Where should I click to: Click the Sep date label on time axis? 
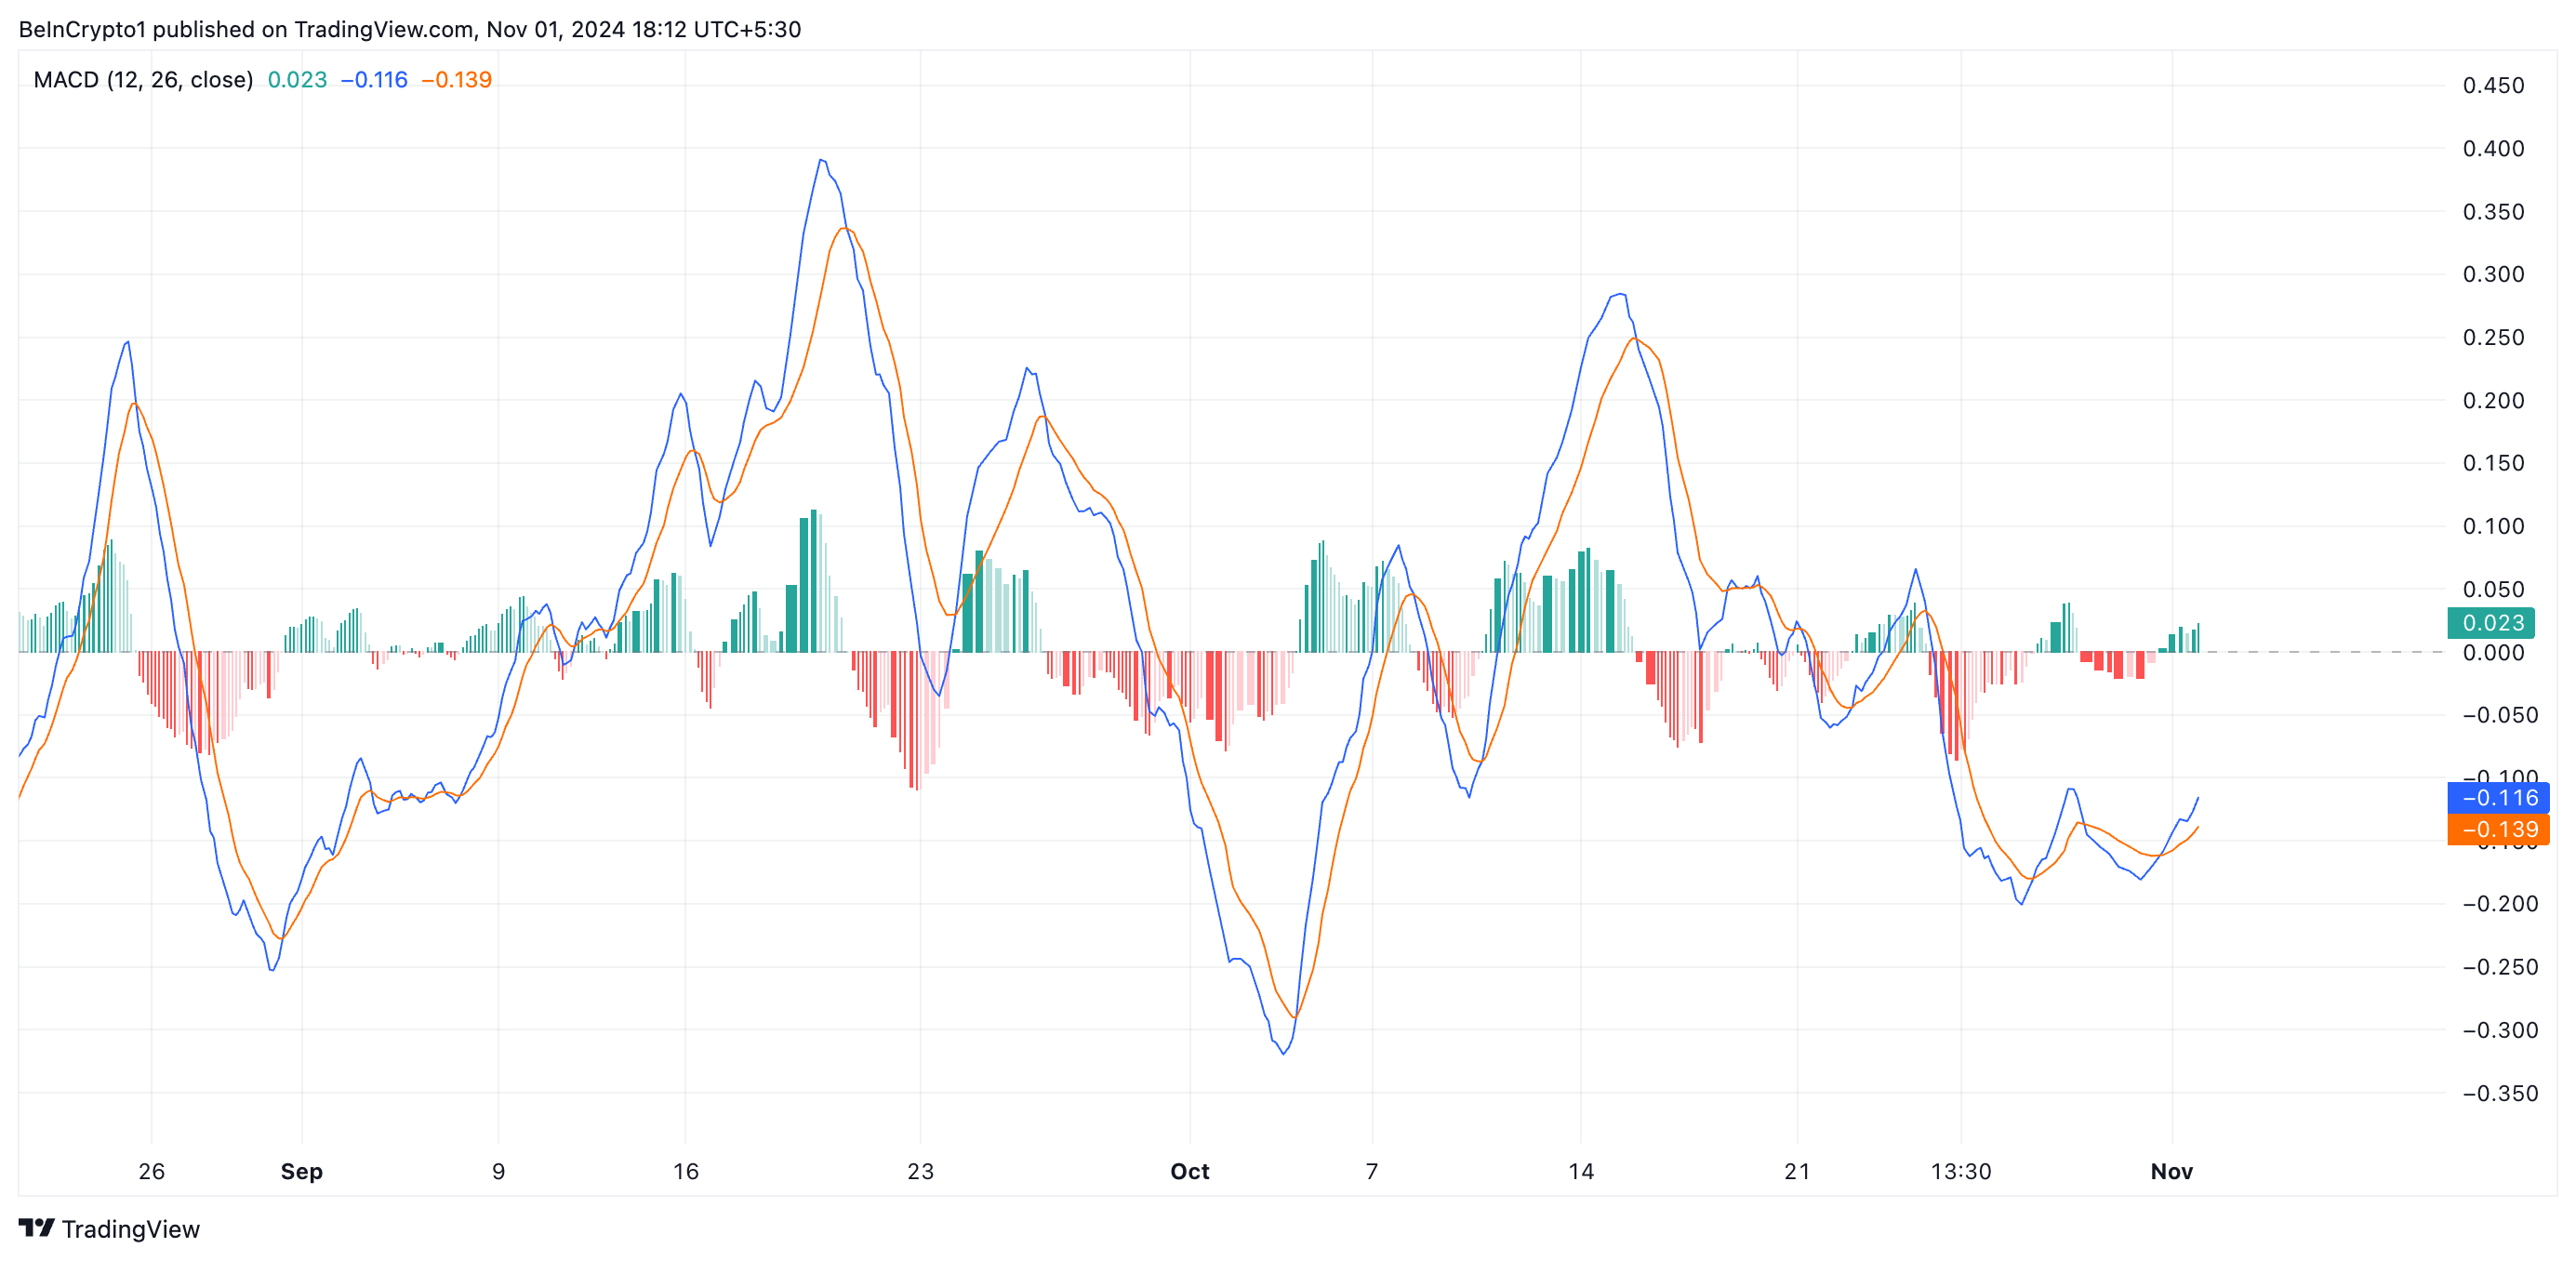click(301, 1171)
